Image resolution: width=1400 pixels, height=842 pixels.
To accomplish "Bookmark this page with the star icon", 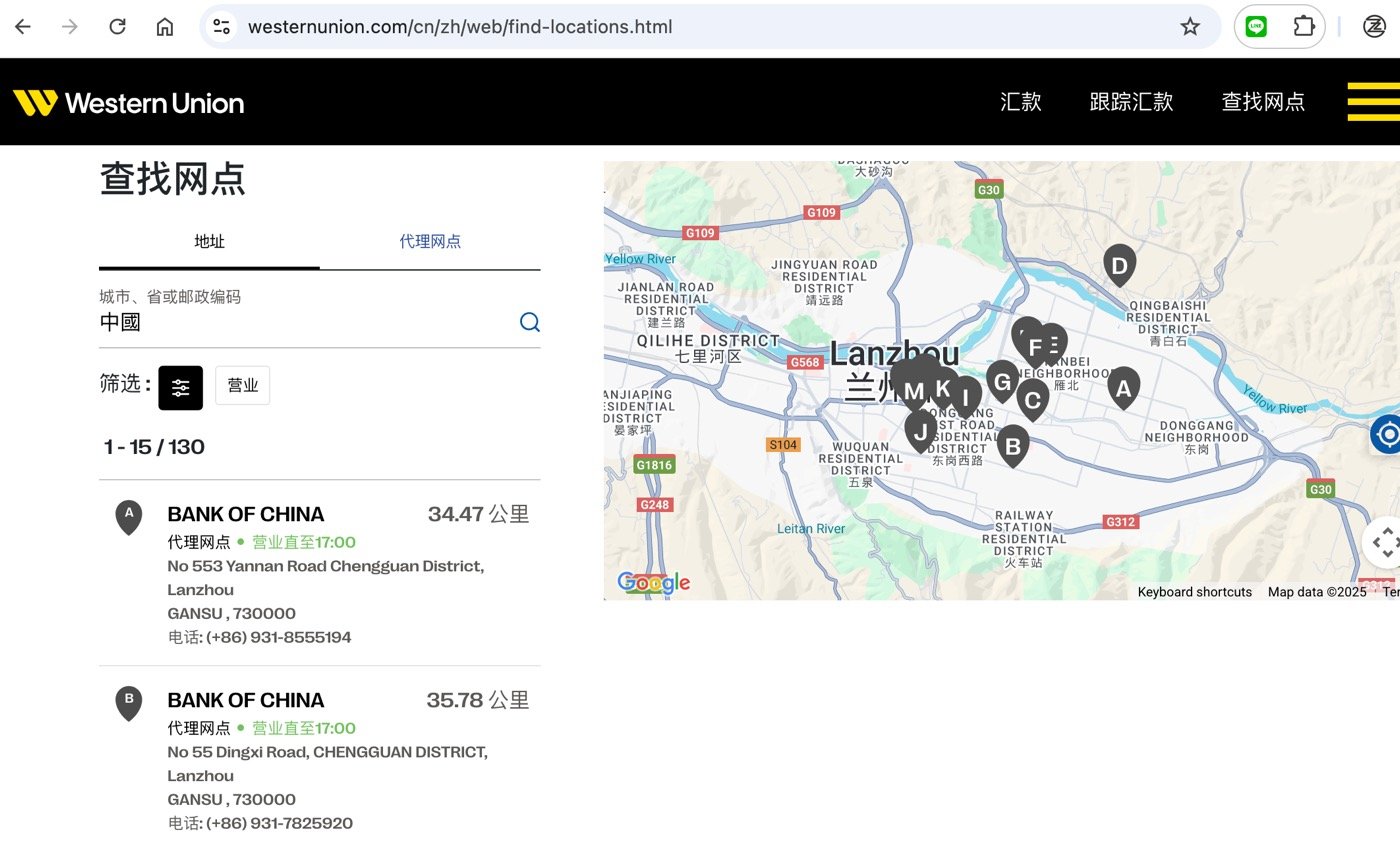I will [1190, 27].
